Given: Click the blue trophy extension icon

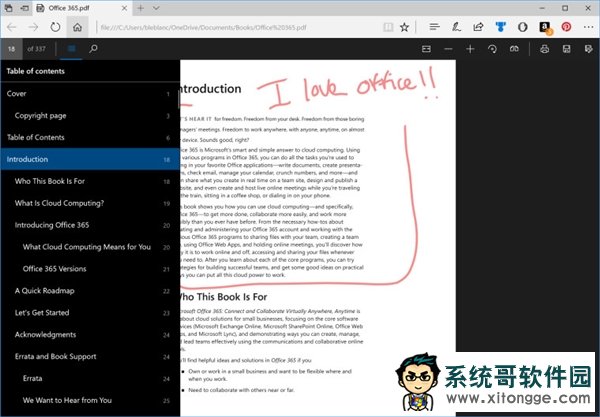Looking at the screenshot, I should click(500, 27).
